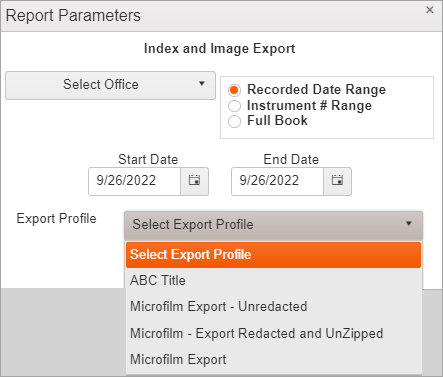443x377 pixels.
Task: Expand the Select Office dropdown
Action: [x=110, y=85]
